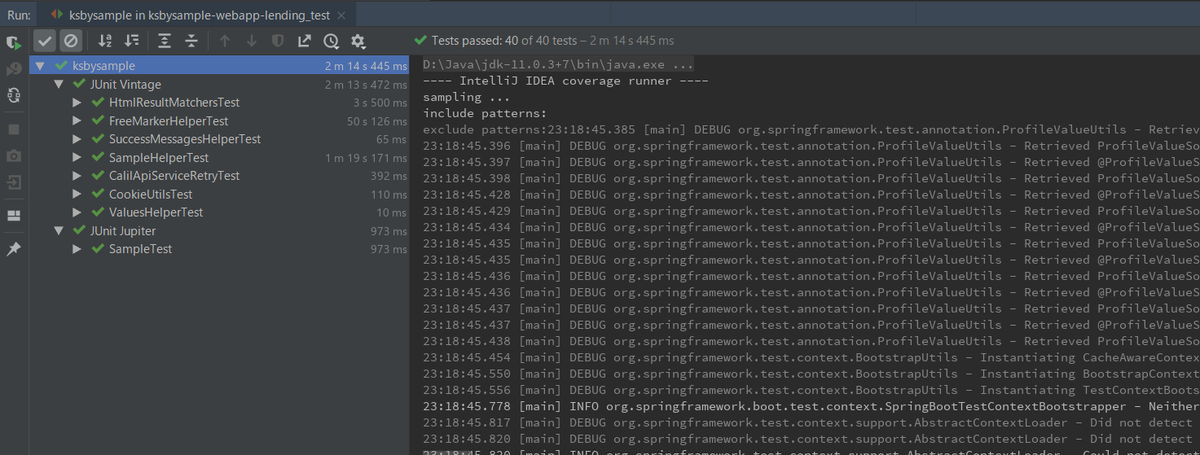Toggle Show Passed tests checkmark button
The height and width of the screenshot is (455, 1200).
click(x=45, y=41)
